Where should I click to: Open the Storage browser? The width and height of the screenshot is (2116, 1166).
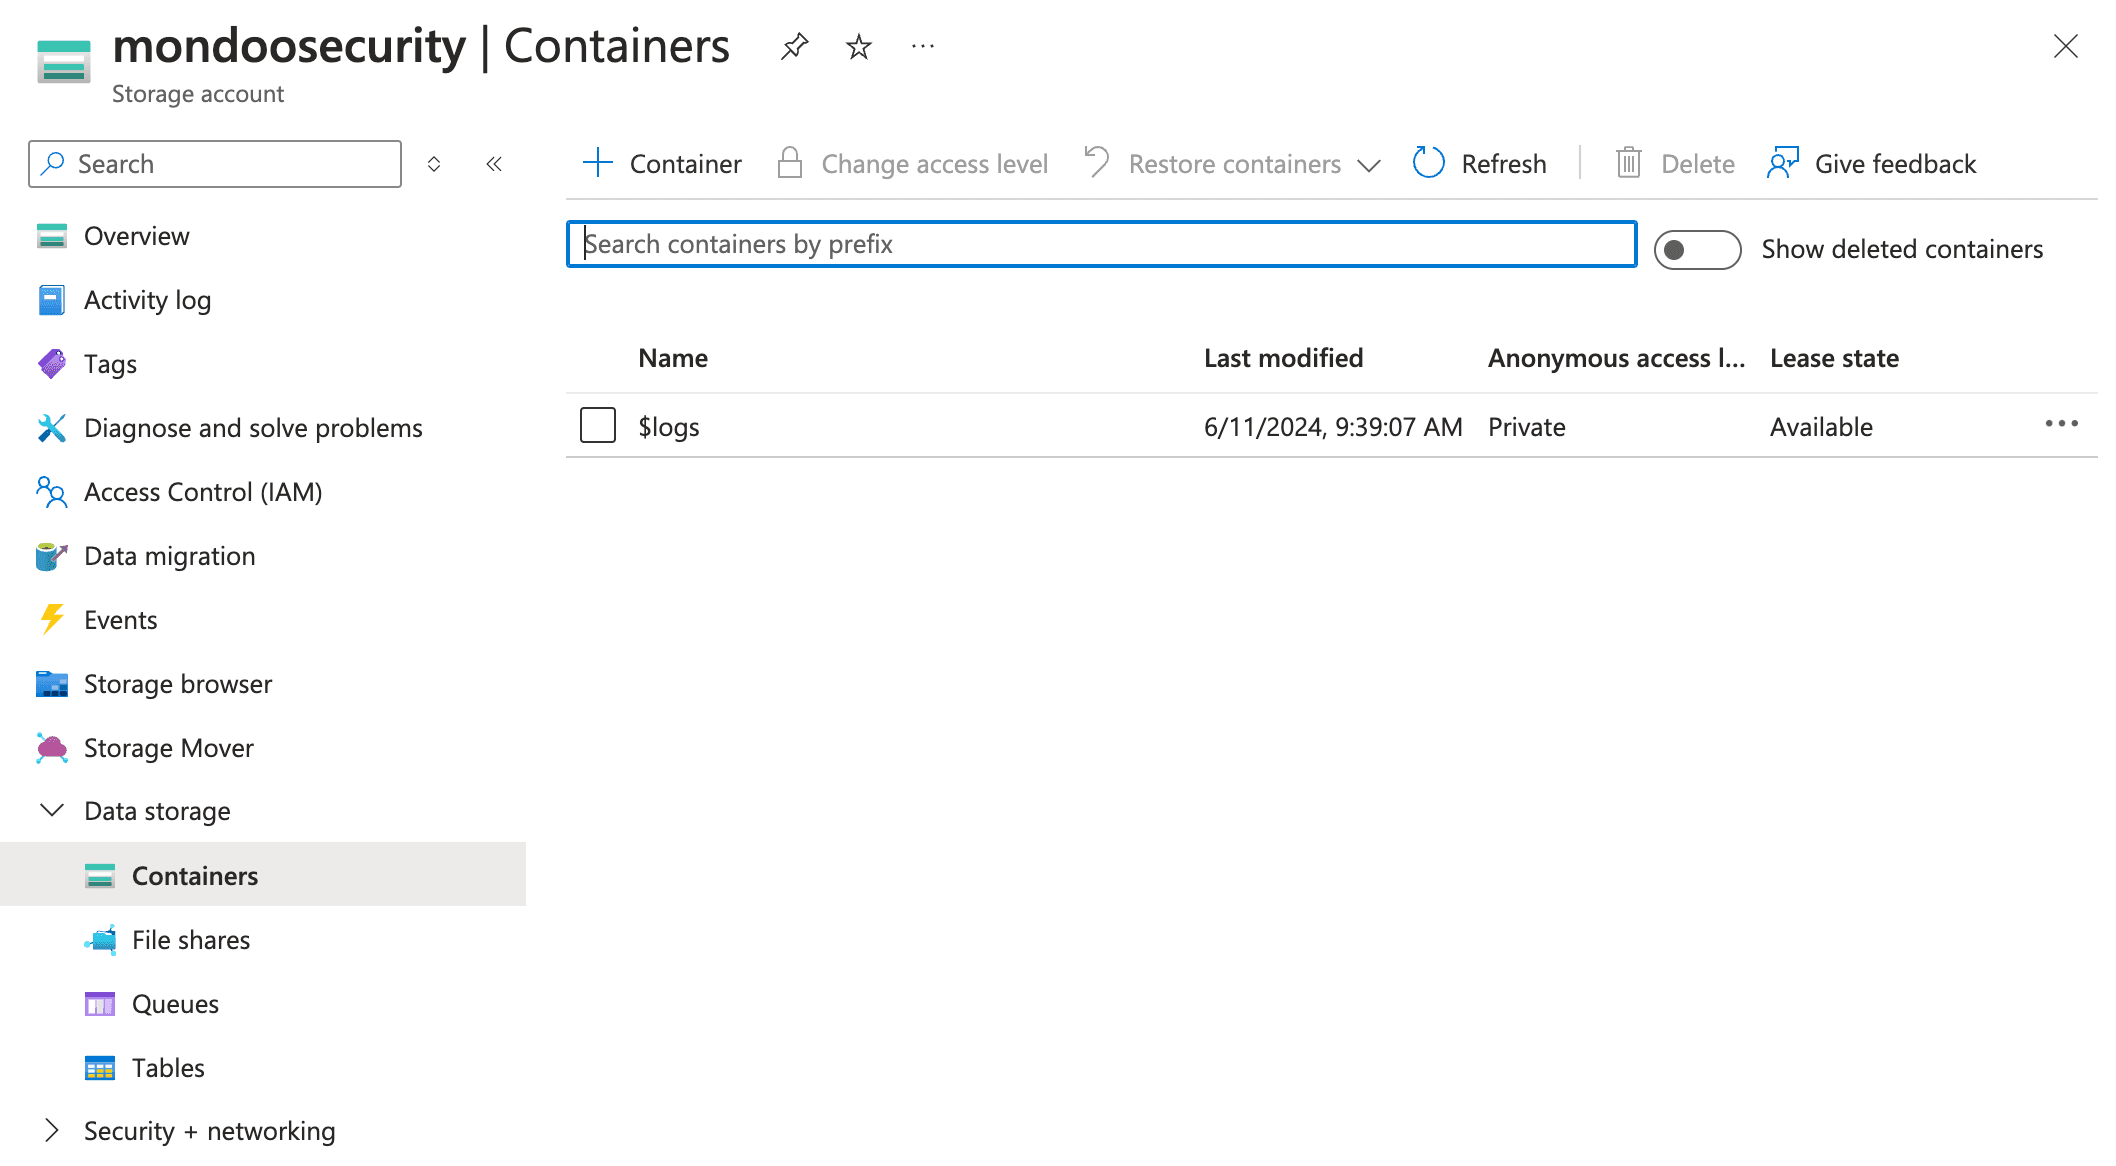tap(177, 683)
